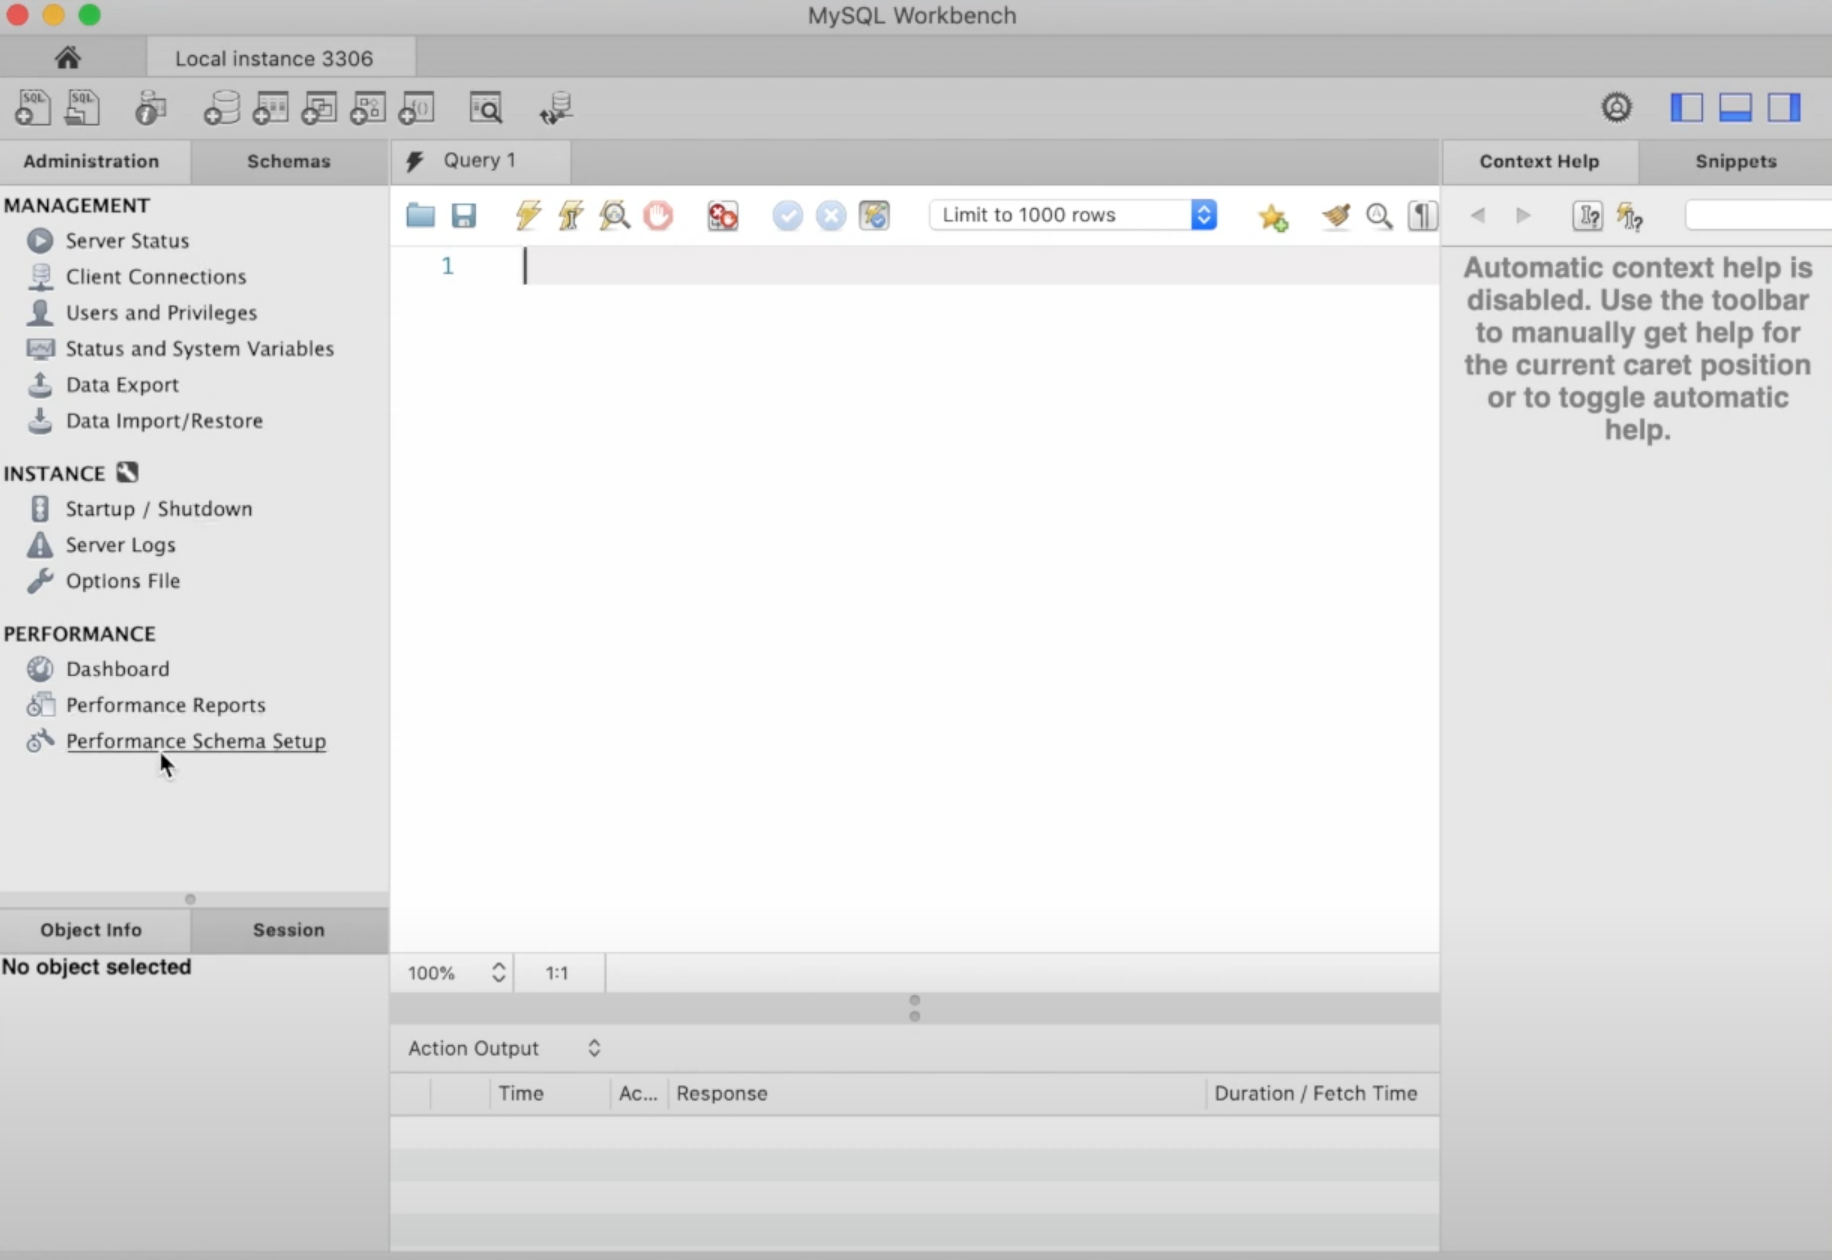Rollback transaction X icon
Screen dimensions: 1832x1260
click(x=831, y=215)
